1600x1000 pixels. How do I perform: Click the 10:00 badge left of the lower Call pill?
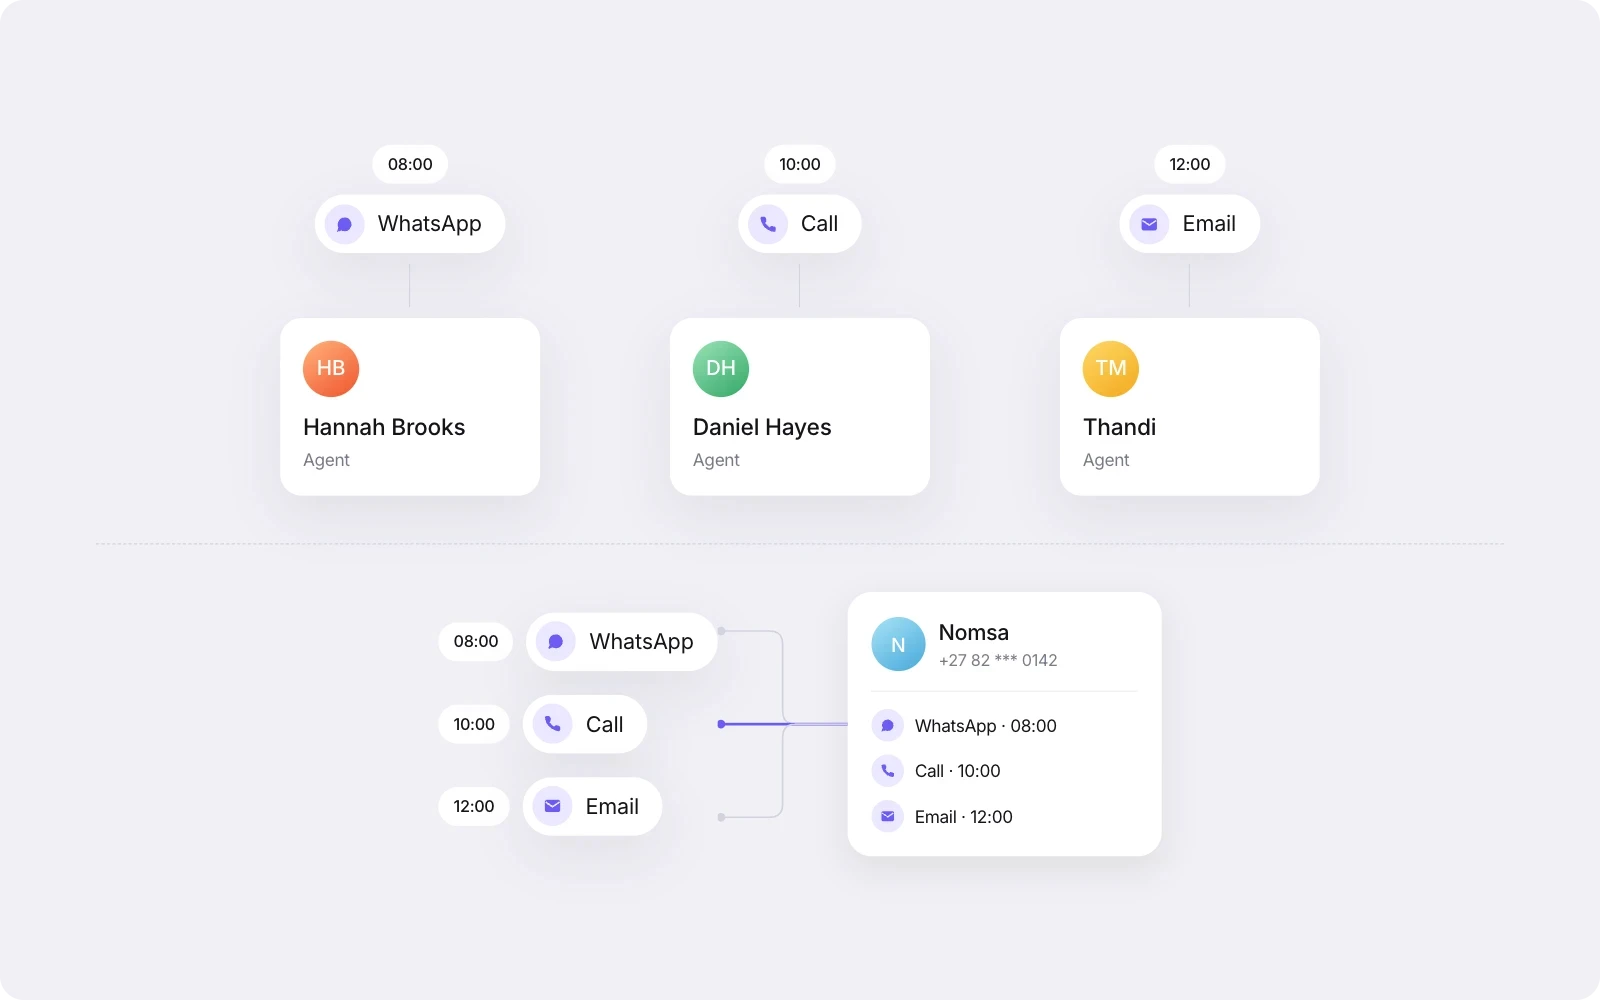pos(474,724)
